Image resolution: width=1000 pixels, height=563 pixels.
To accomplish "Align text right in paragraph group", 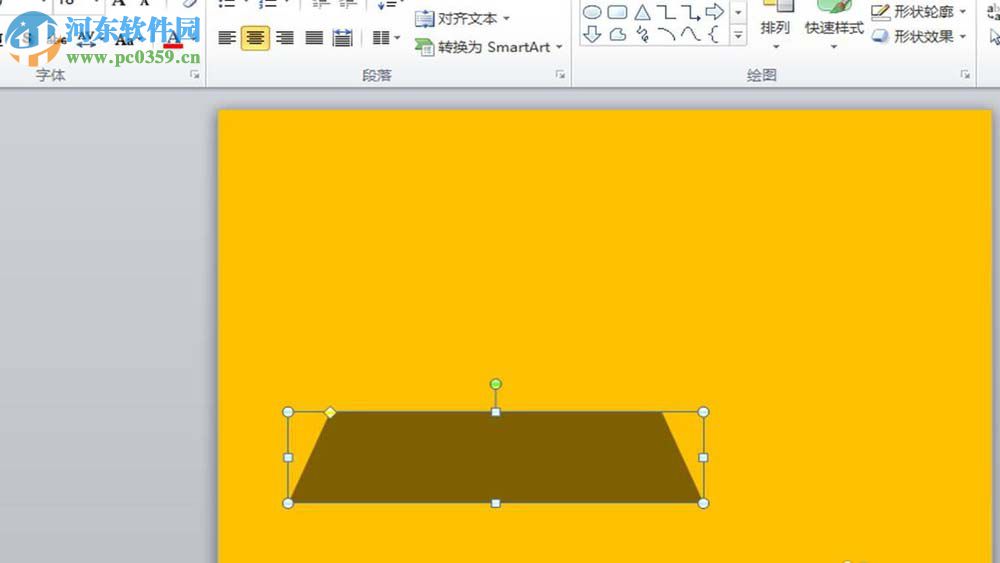I will coord(284,38).
